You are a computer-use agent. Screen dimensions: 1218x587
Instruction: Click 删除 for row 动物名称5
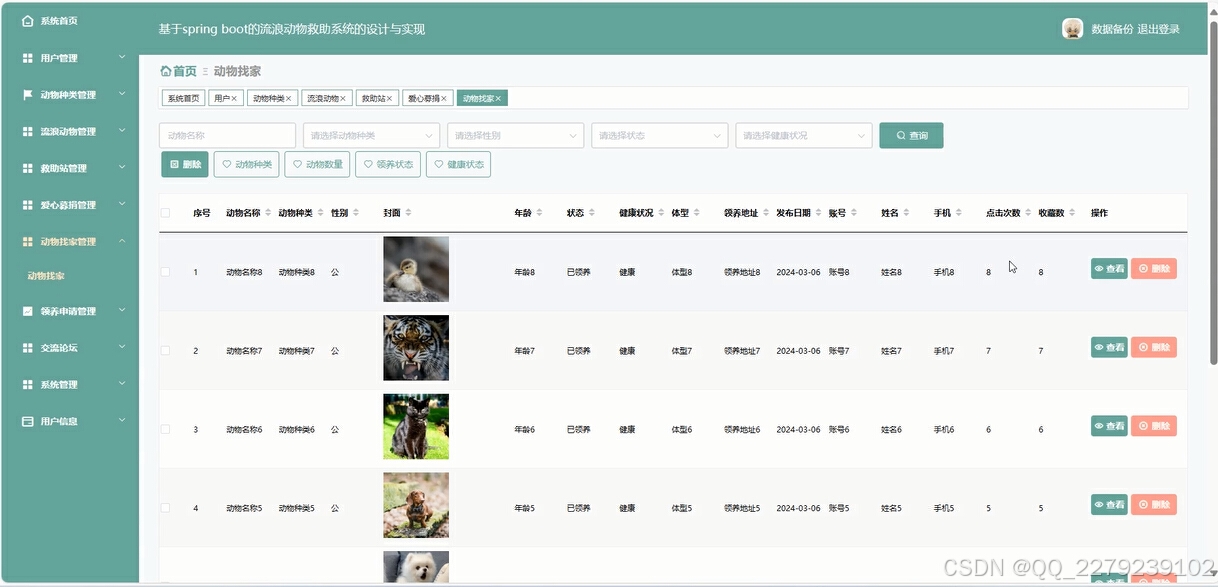point(1154,505)
